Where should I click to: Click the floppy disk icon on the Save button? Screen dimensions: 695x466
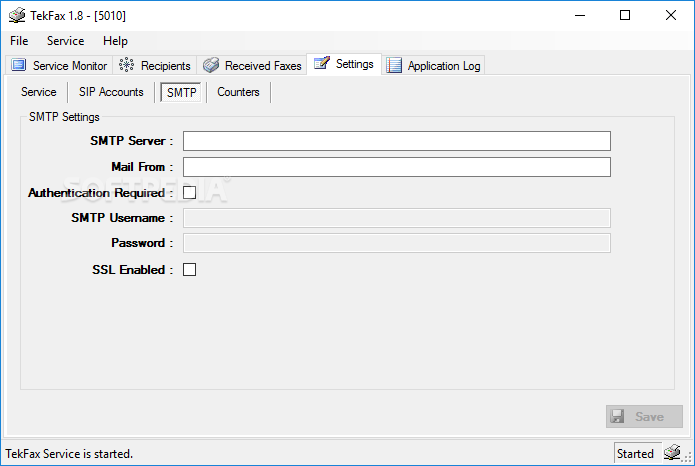coord(617,416)
